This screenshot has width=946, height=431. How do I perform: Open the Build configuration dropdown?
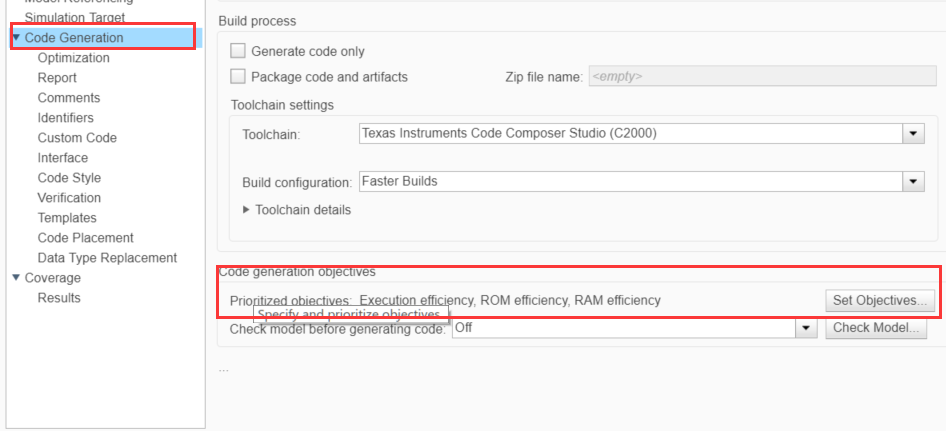(x=913, y=182)
